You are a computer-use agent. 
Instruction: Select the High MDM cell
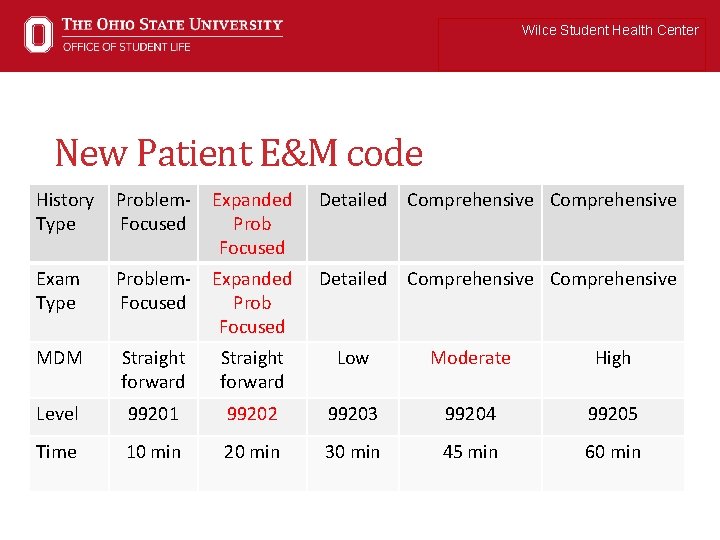click(x=613, y=370)
